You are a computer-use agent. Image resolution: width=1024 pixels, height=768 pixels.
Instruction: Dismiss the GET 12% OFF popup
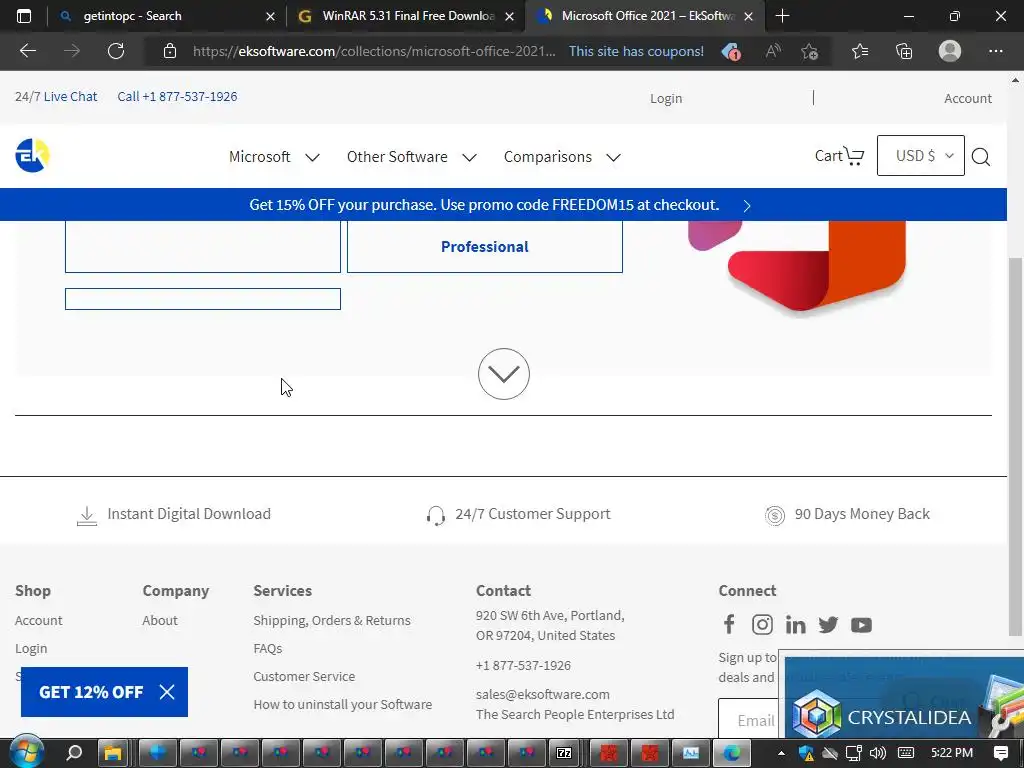[x=167, y=692]
